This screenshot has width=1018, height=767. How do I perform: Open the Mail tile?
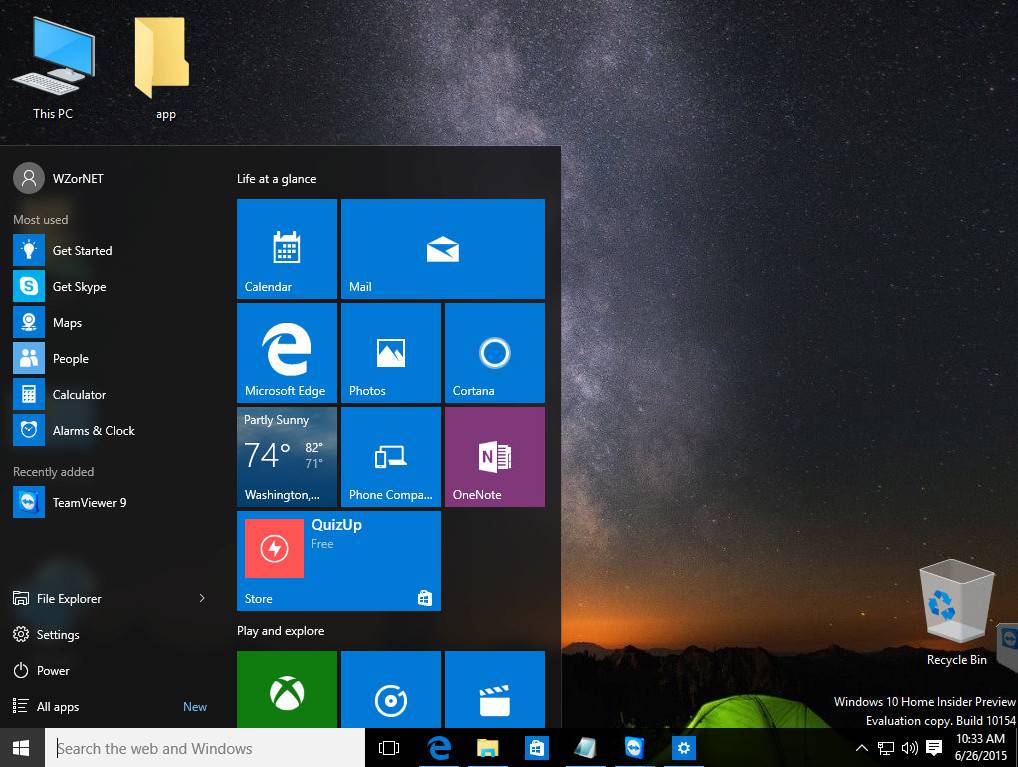443,249
